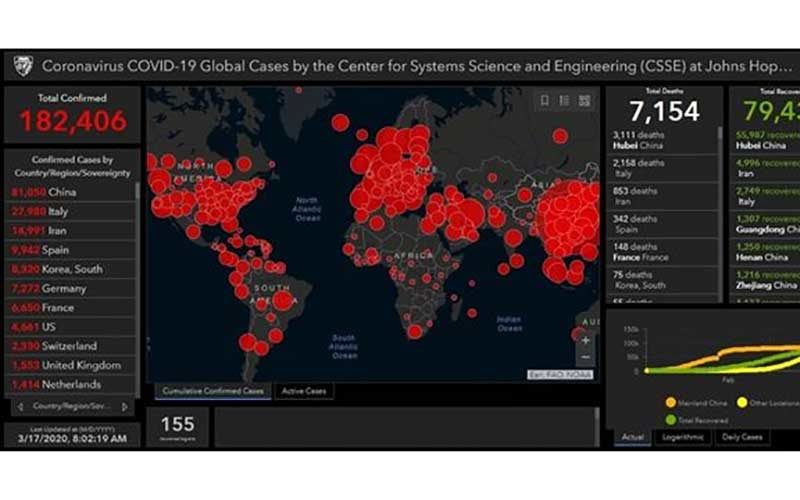Select France in confirmed cases list
This screenshot has width=800, height=500.
click(71, 308)
